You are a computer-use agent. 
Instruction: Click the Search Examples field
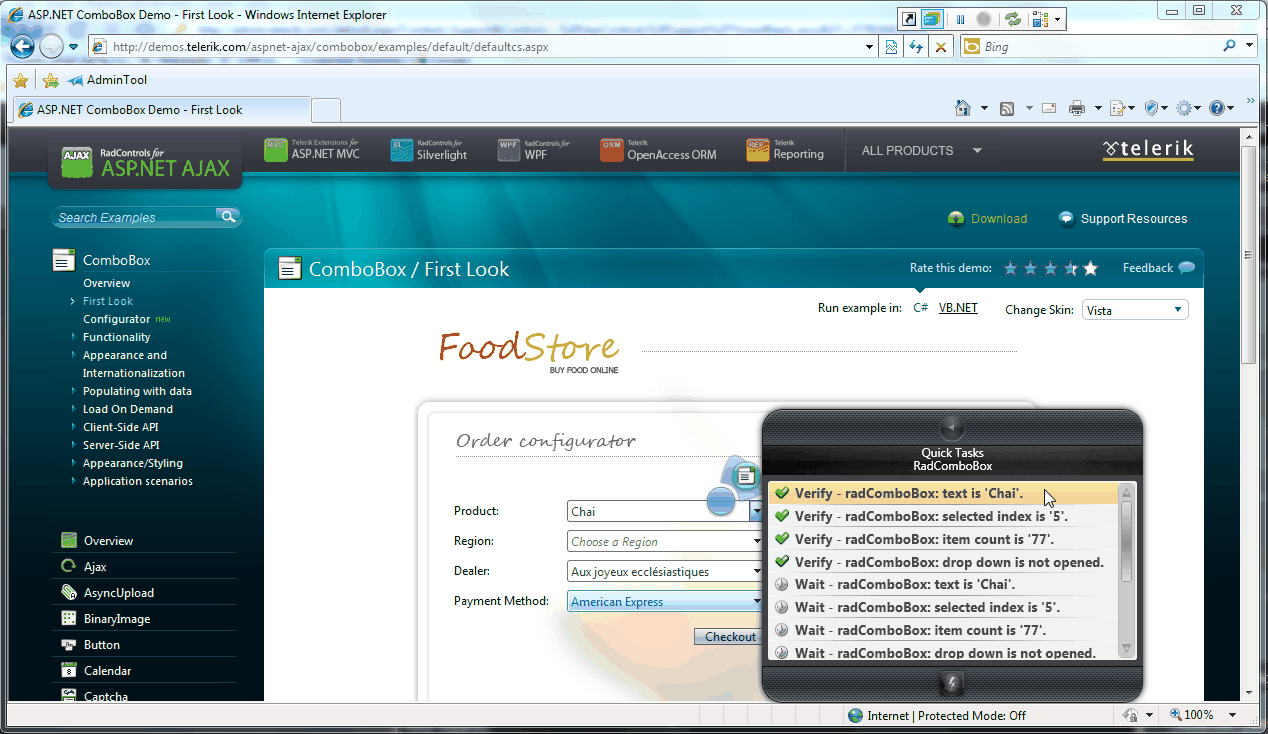click(134, 217)
